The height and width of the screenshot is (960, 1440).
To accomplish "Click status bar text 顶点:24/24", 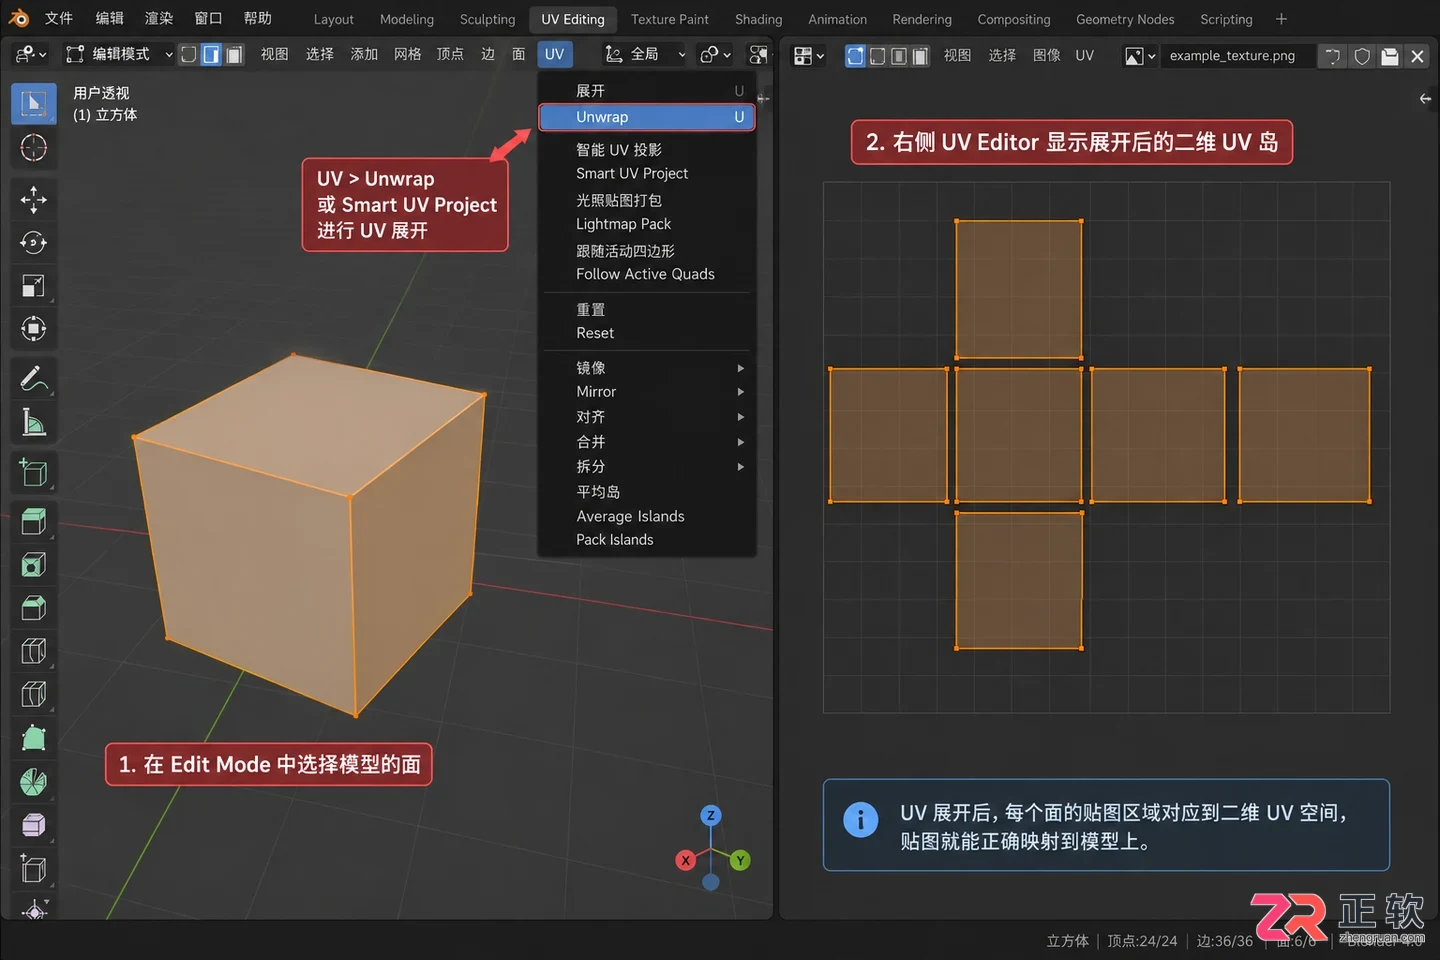I will click(x=1142, y=941).
